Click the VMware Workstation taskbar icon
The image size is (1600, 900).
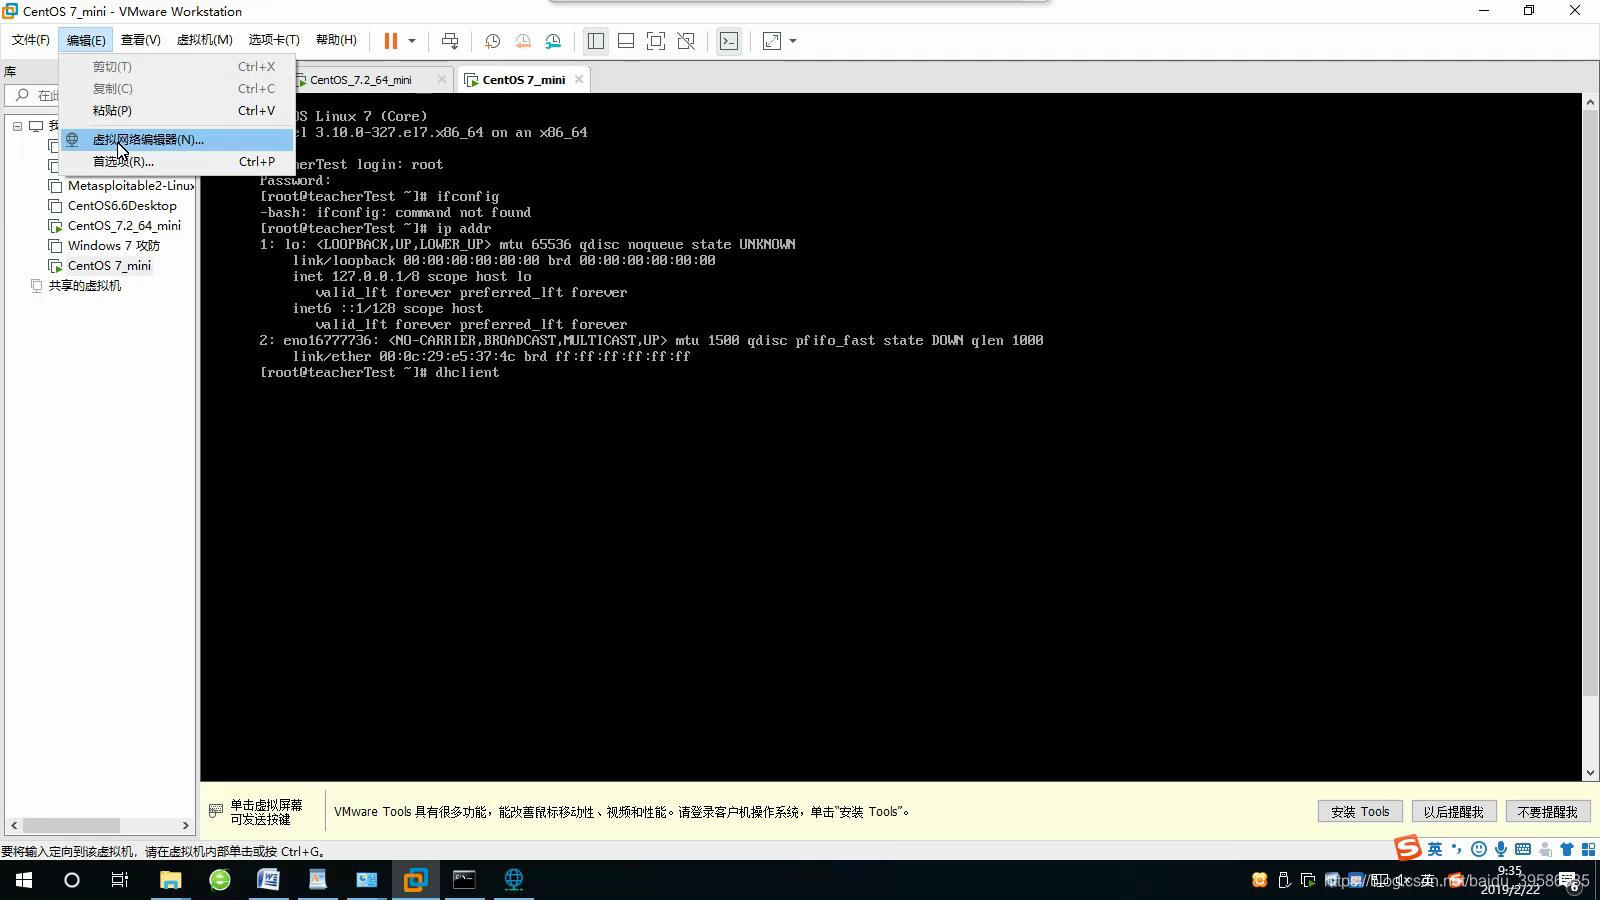click(x=415, y=880)
